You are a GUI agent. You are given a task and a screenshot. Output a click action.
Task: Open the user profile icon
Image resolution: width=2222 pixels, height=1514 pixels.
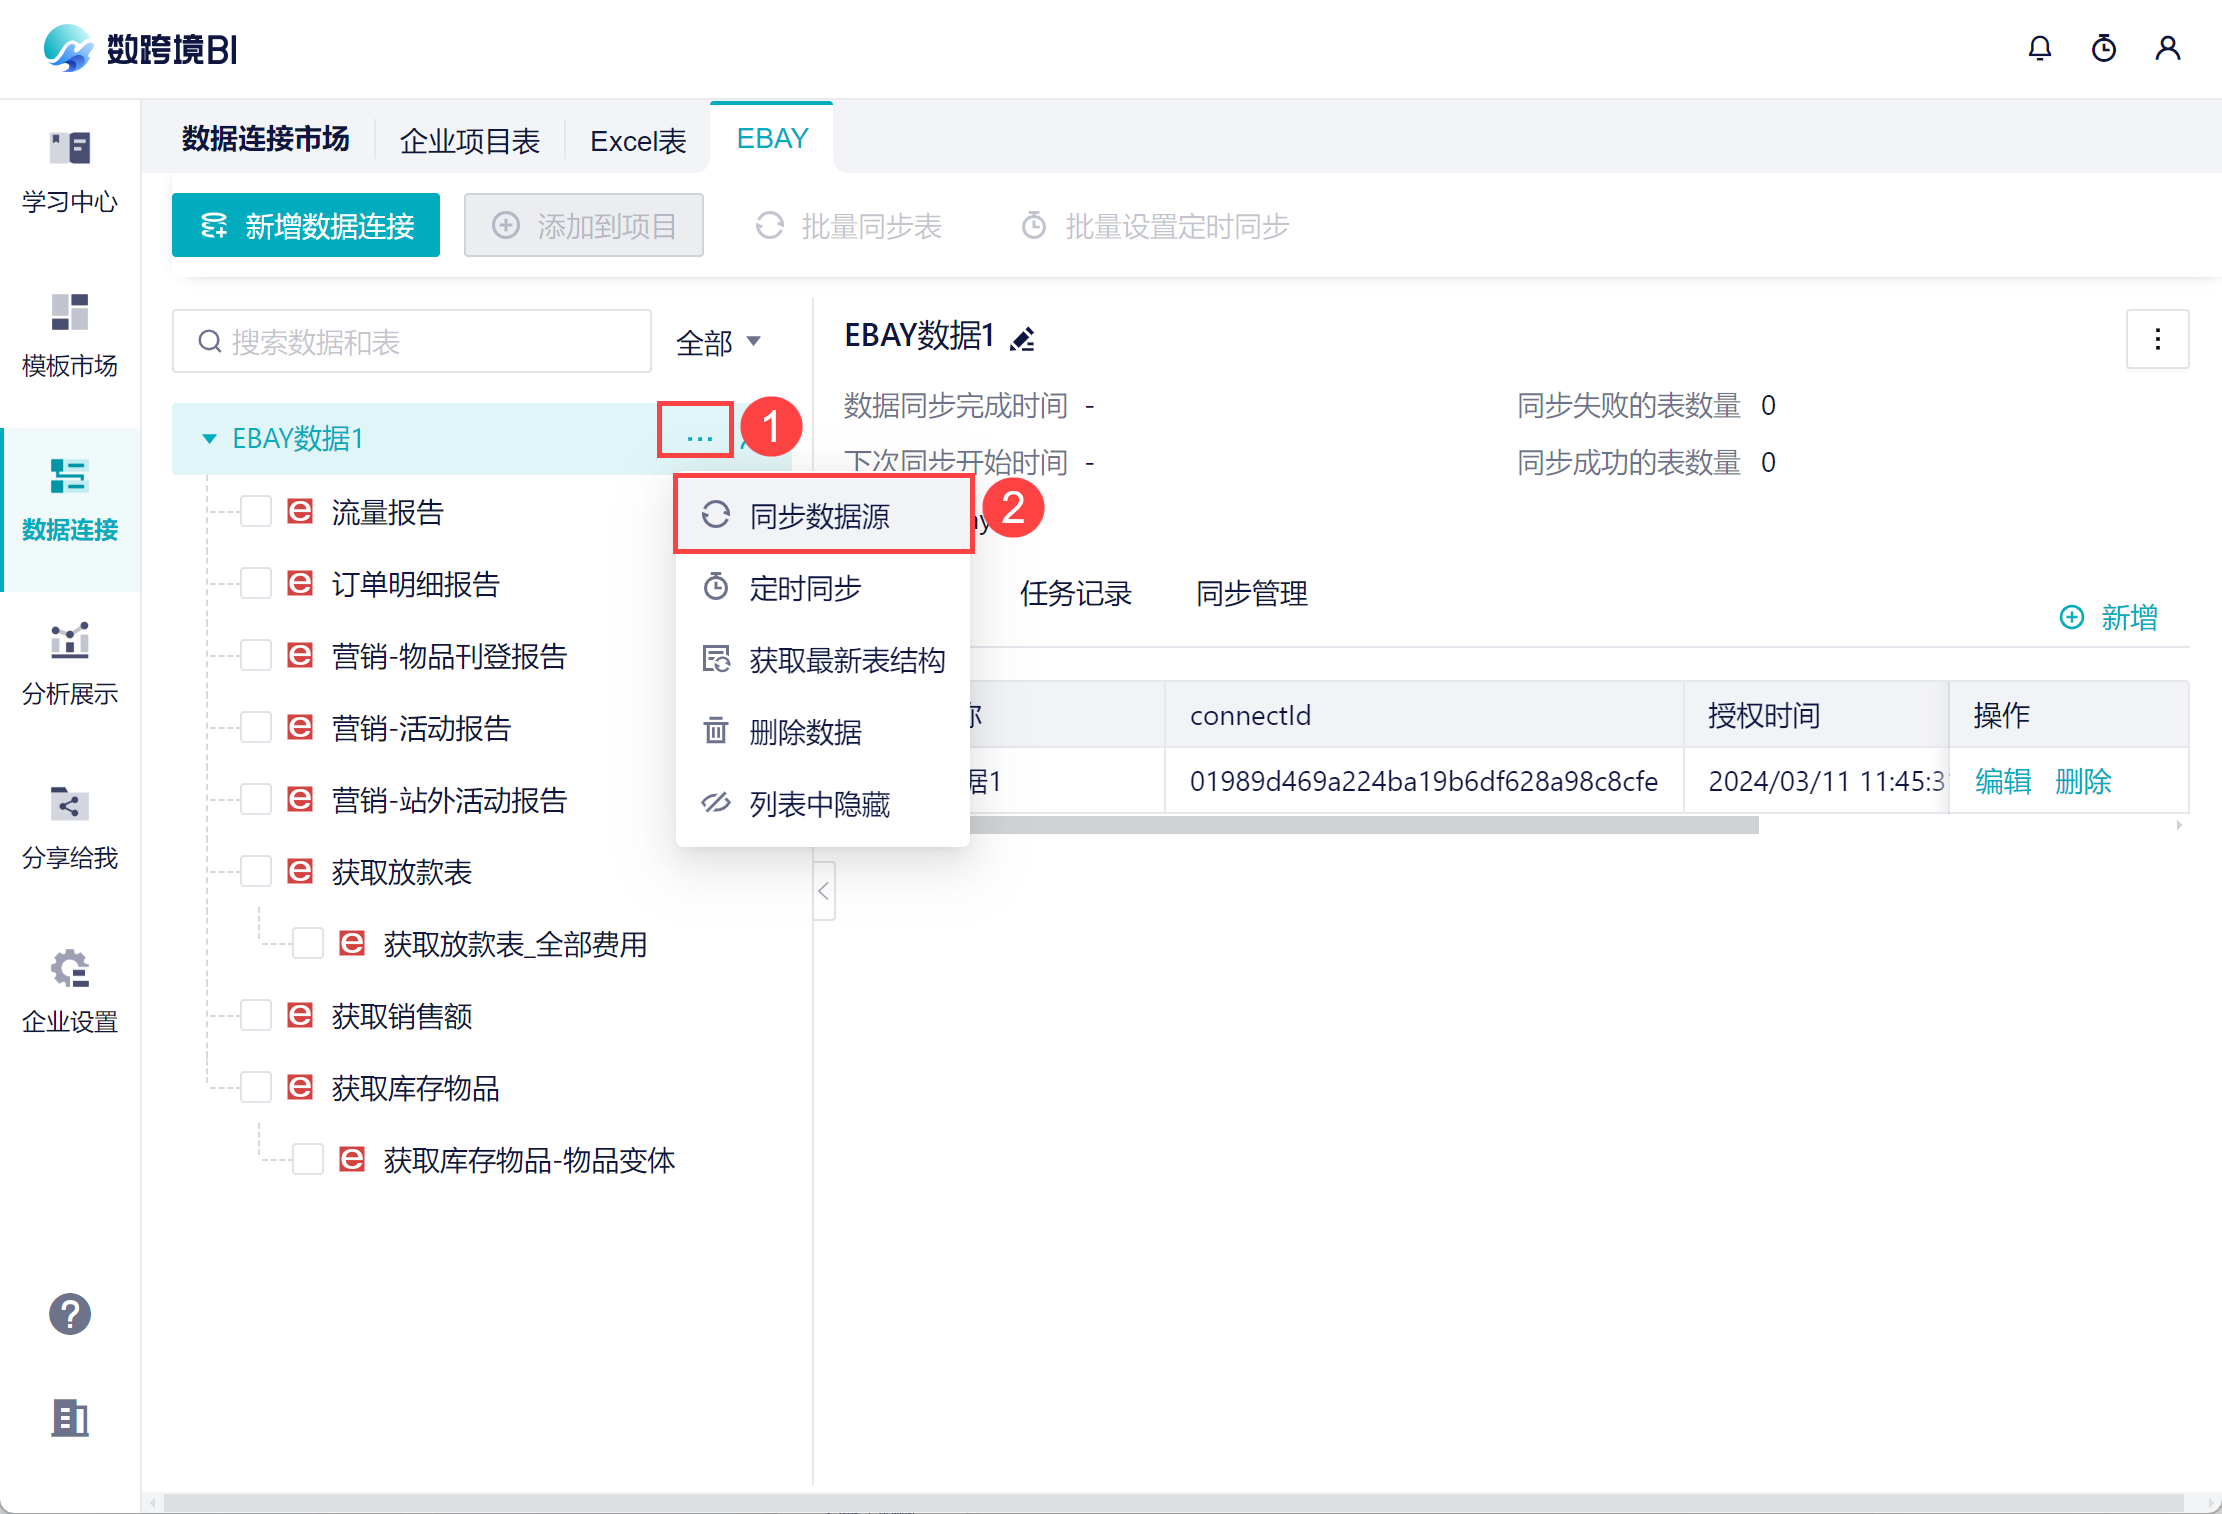click(2167, 48)
